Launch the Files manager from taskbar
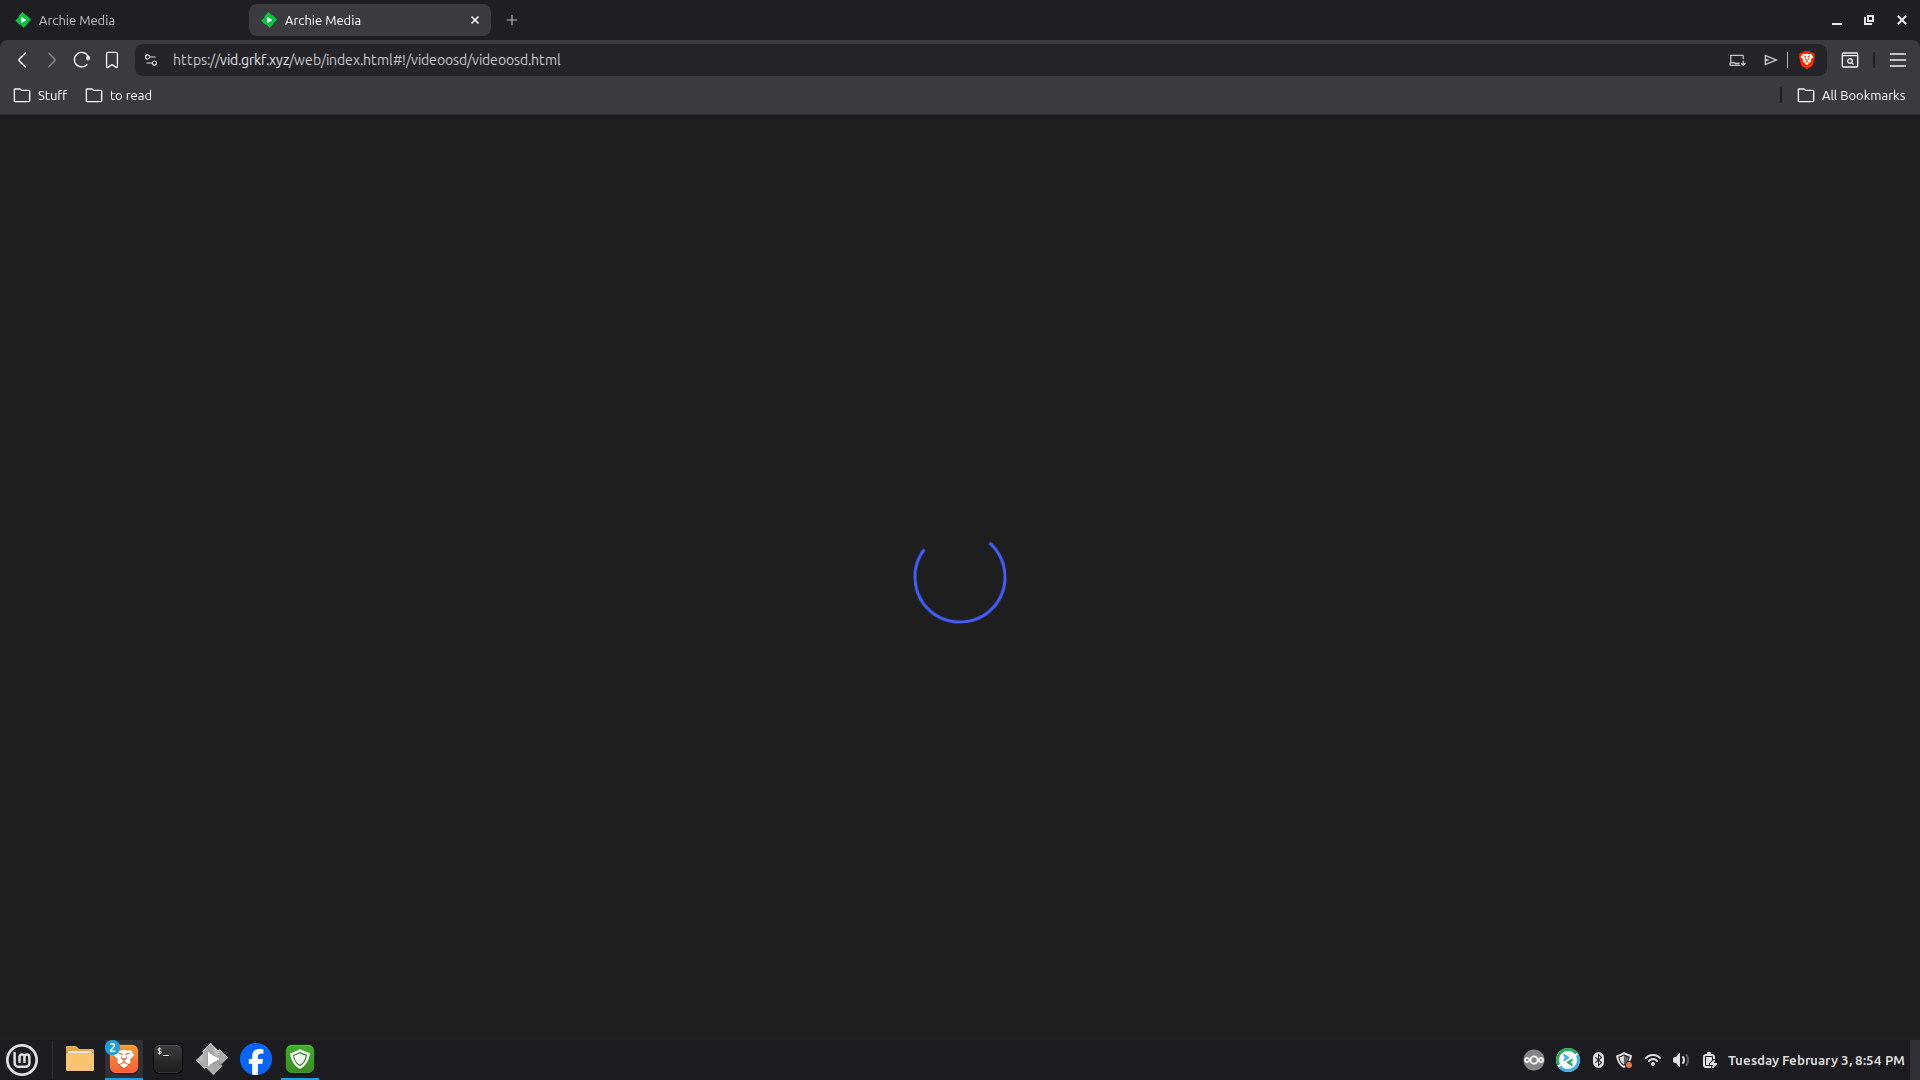Screen dimensions: 1920x1080 tap(80, 1059)
